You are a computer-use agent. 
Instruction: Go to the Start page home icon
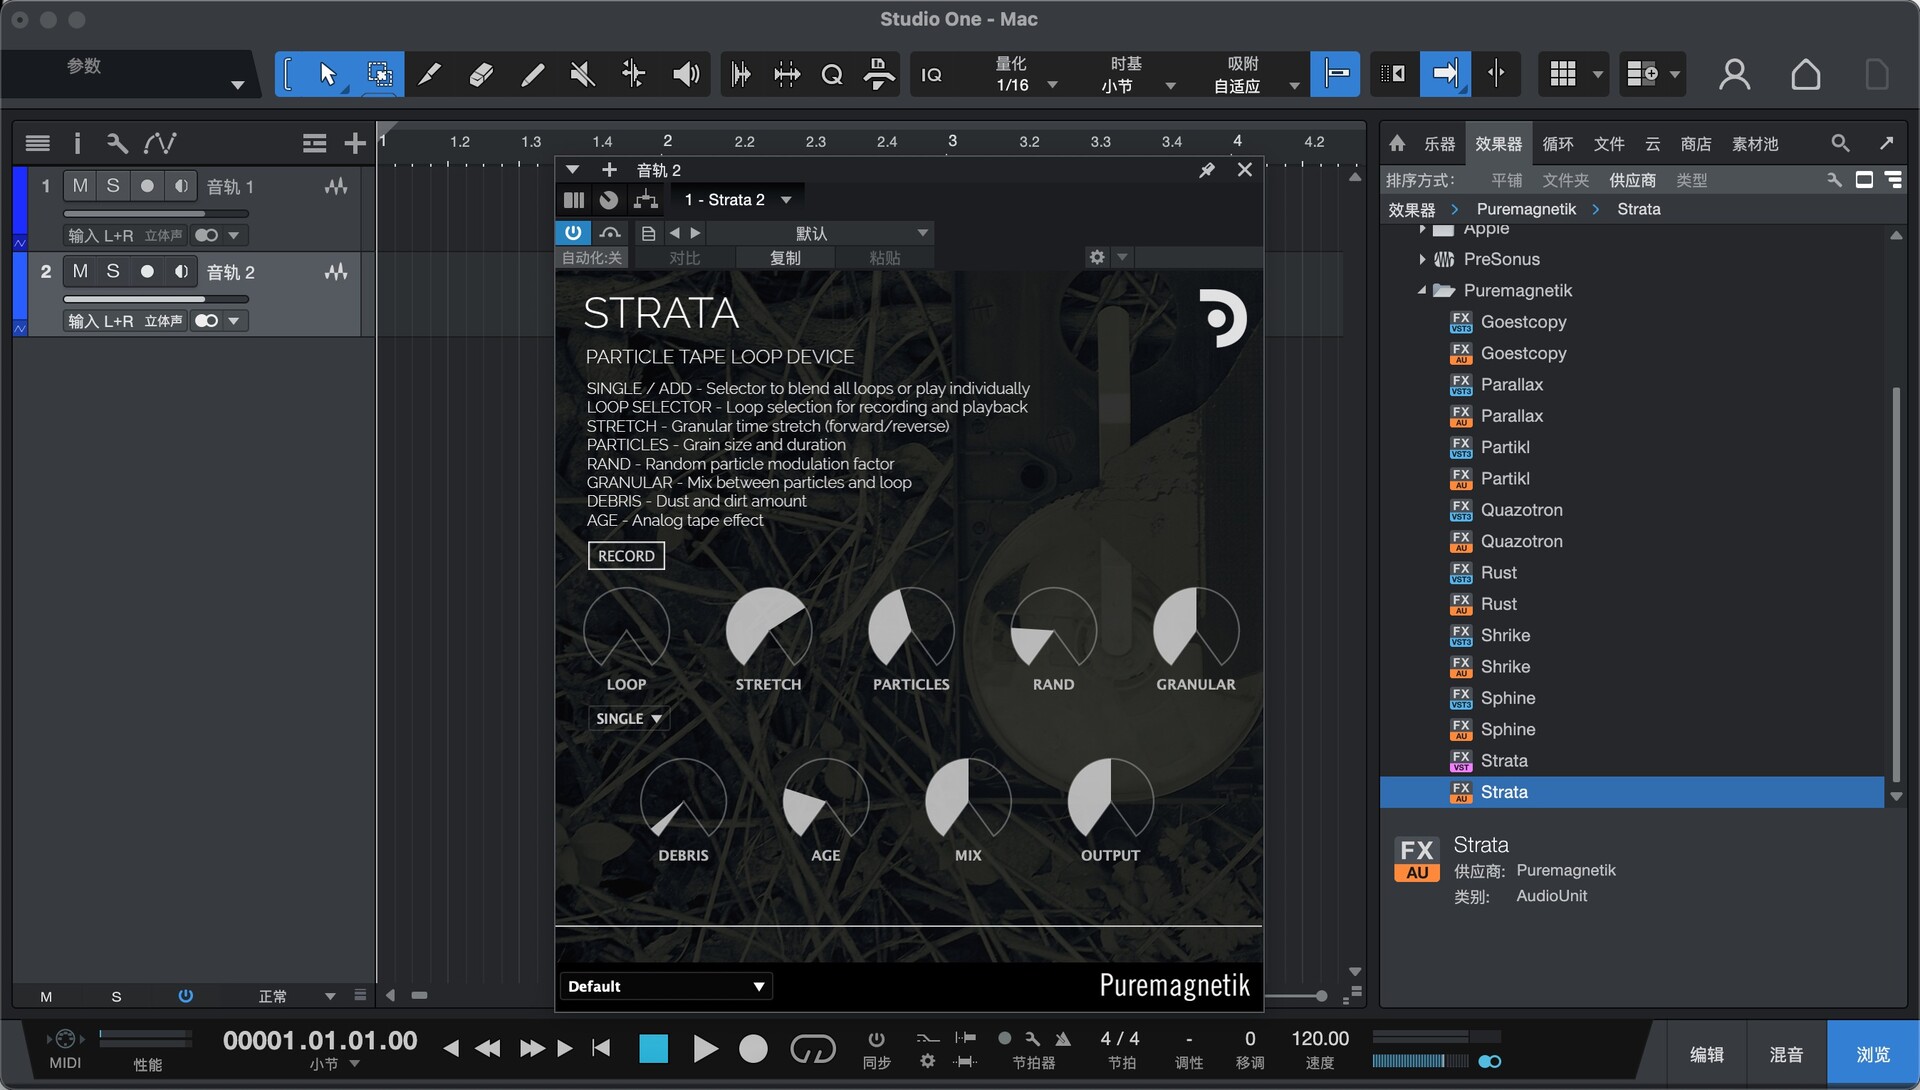[1805, 74]
